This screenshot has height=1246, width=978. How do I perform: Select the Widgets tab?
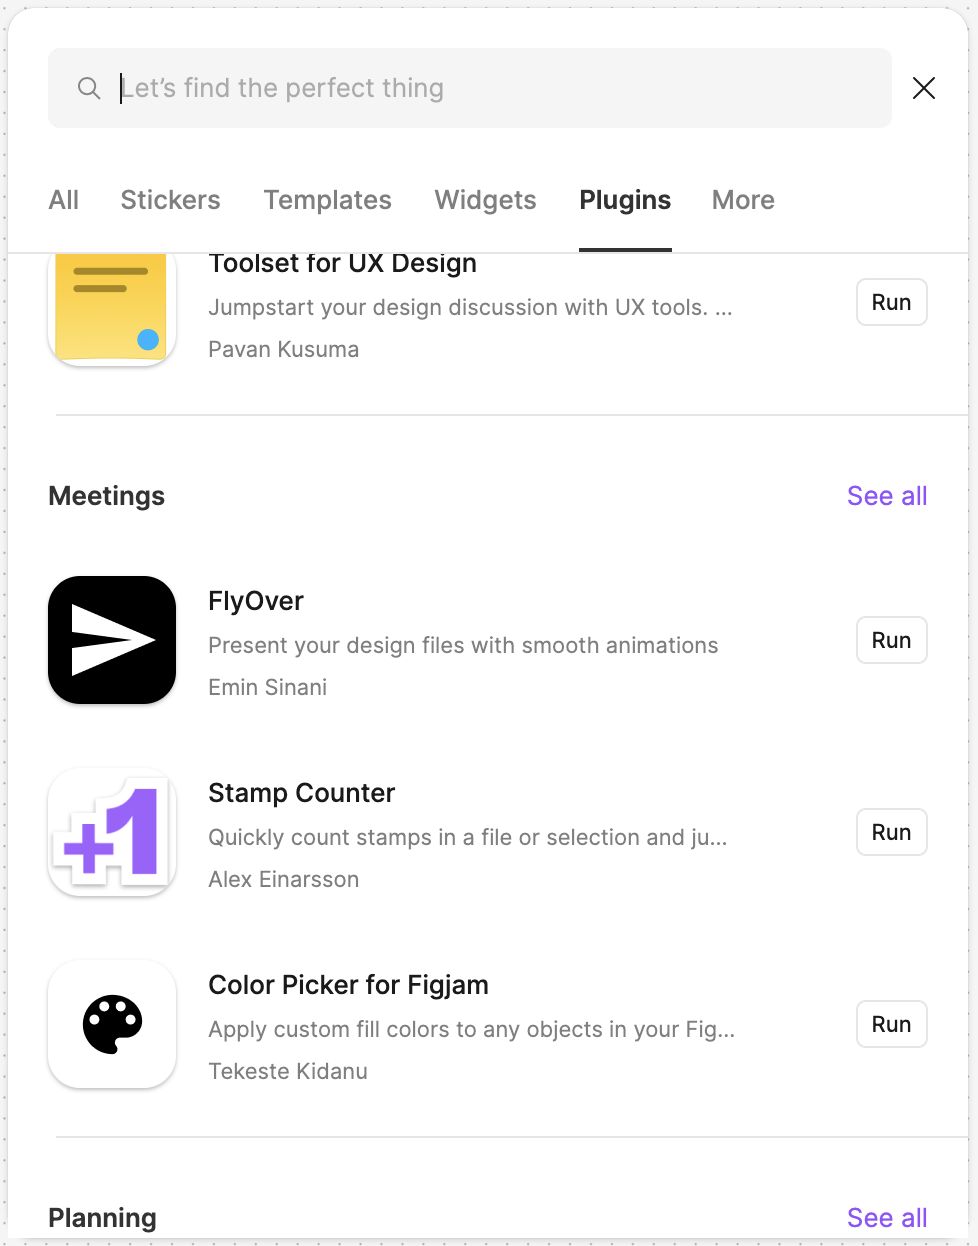[485, 200]
